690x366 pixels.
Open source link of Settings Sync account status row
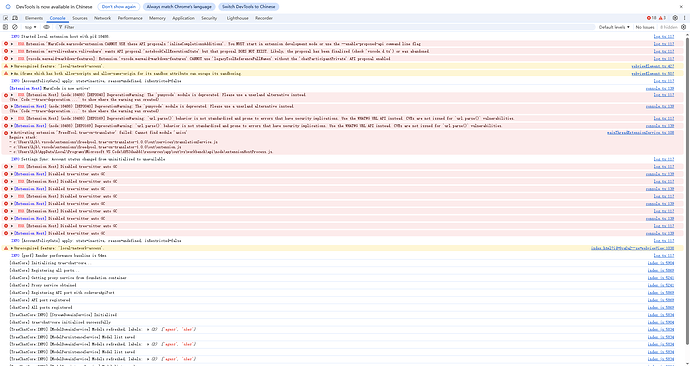[x=664, y=159]
